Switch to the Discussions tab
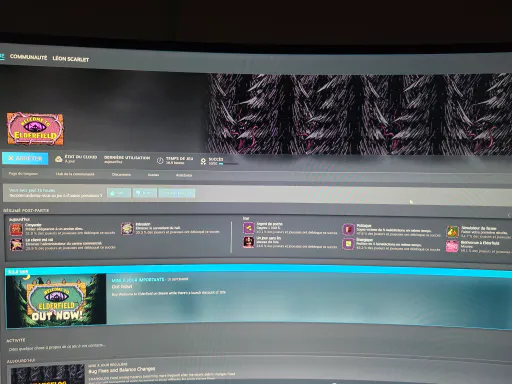Image resolution: width=512 pixels, height=384 pixels. coord(121,174)
